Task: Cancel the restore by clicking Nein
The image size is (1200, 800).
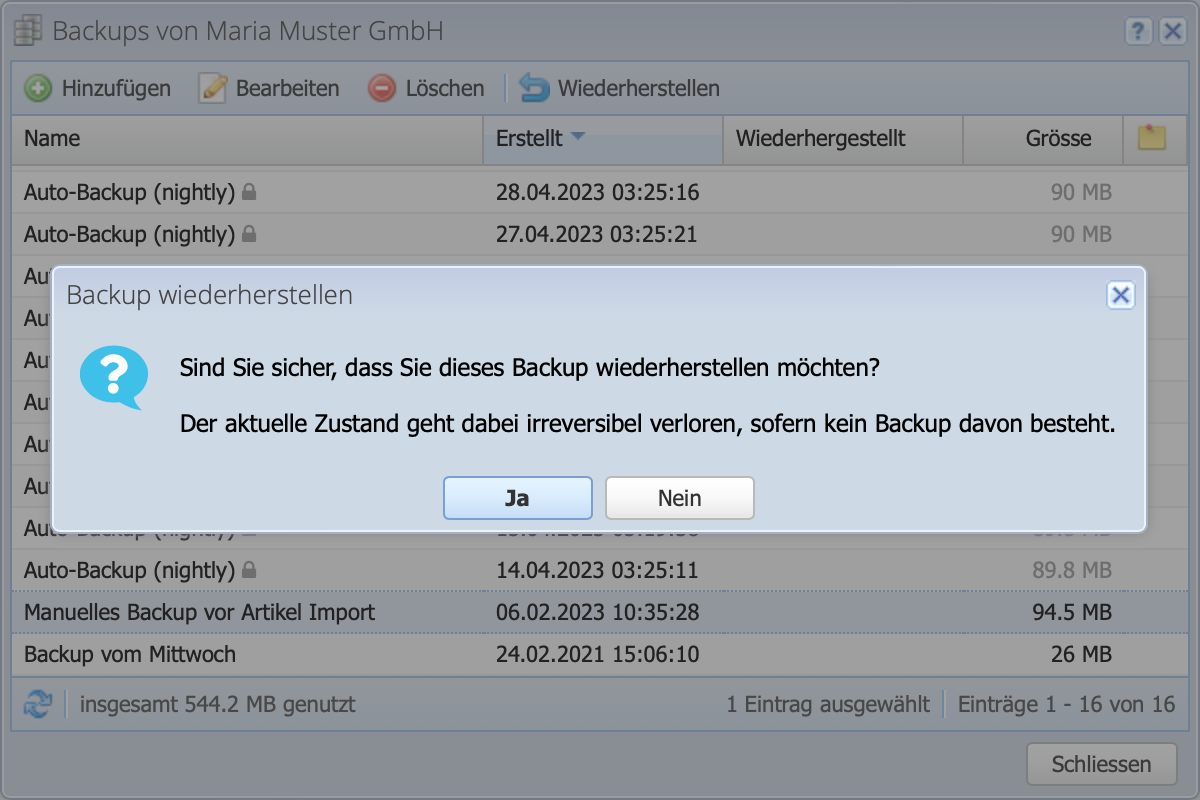Action: click(x=680, y=497)
